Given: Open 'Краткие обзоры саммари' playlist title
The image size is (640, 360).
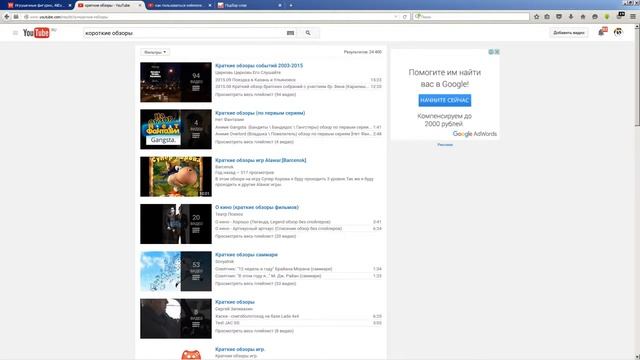Looking at the screenshot, I should [x=246, y=255].
